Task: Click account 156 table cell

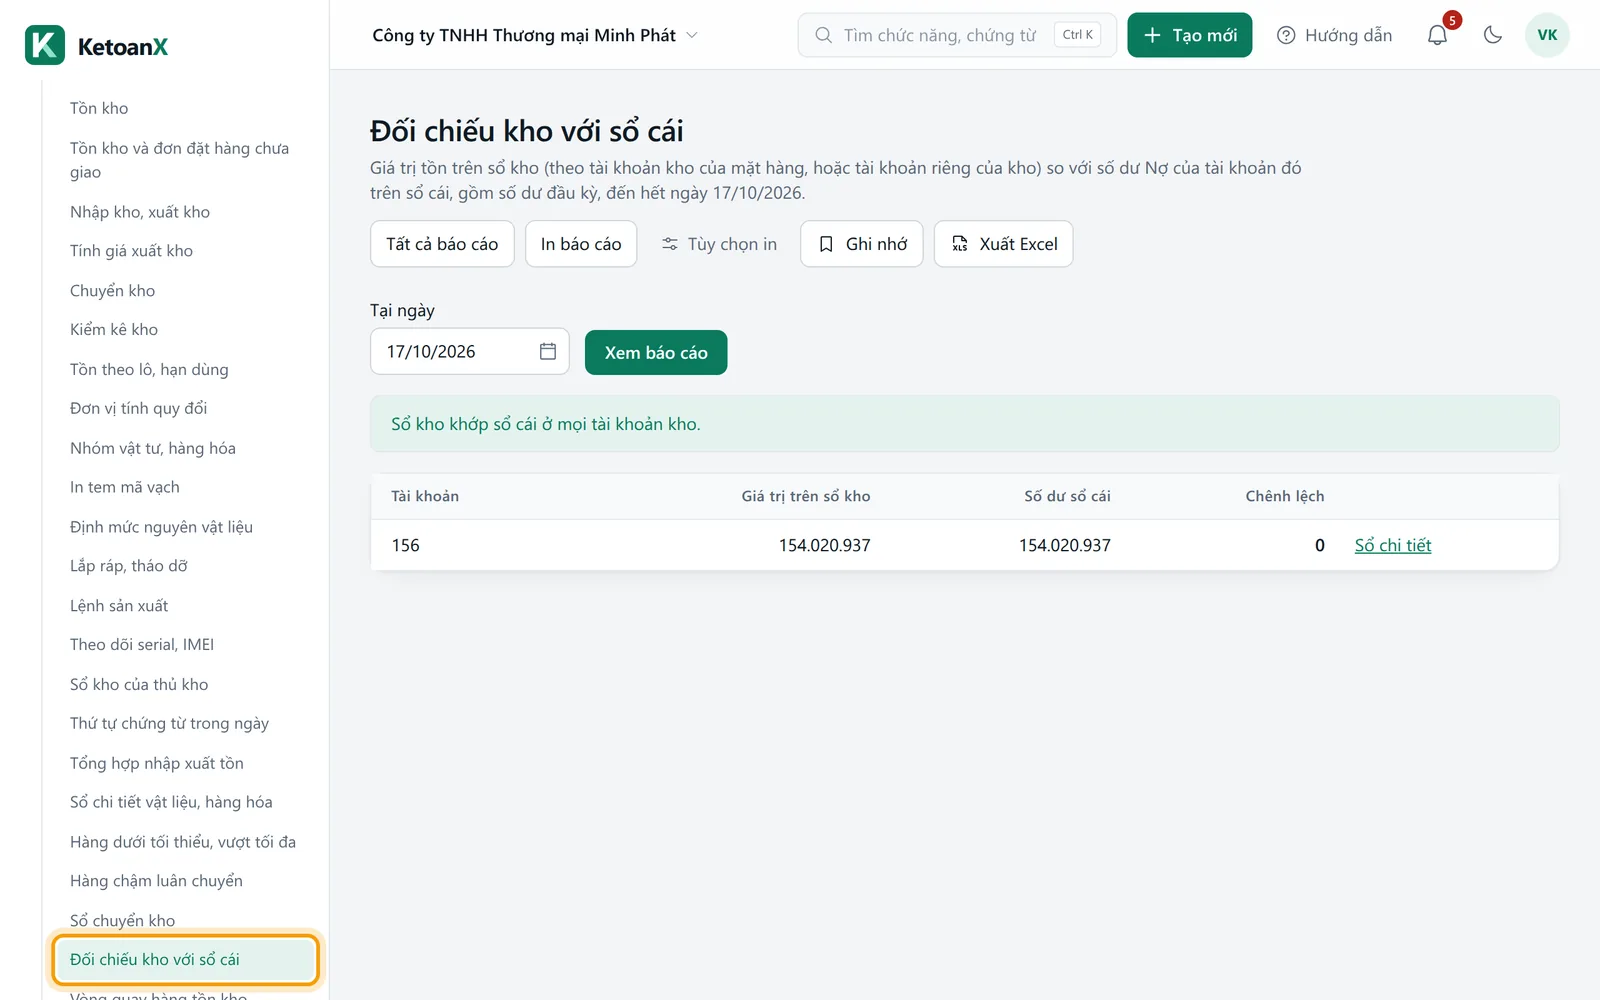Action: coord(405,545)
